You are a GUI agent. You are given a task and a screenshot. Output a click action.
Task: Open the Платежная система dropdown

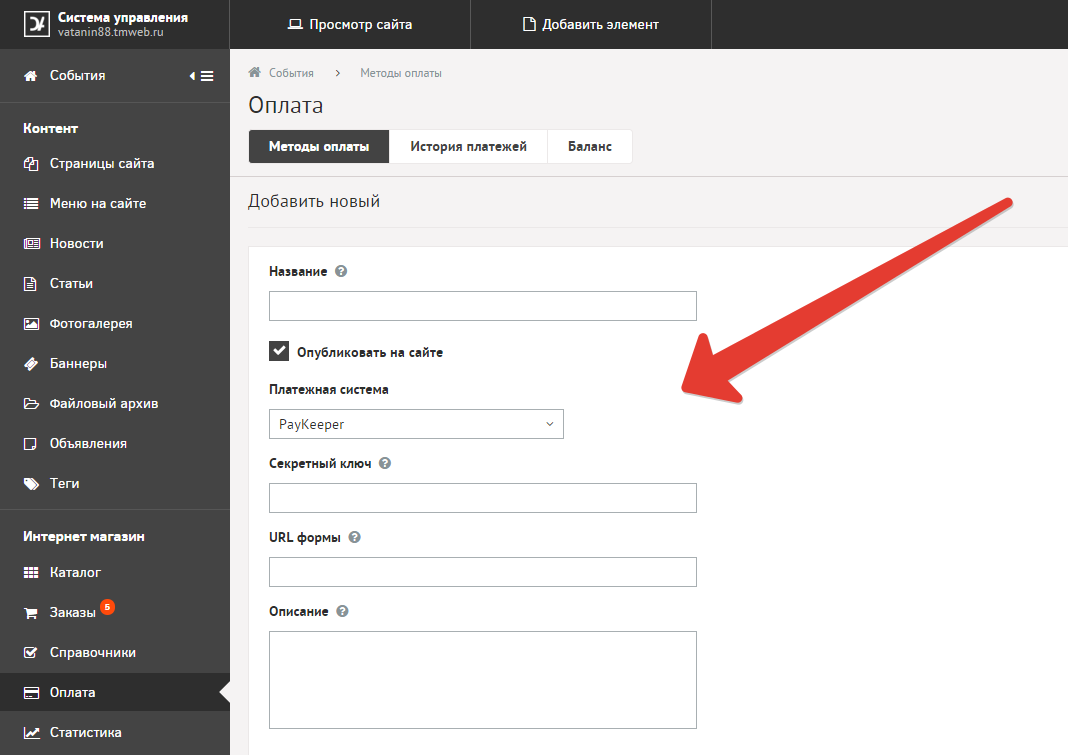point(416,424)
